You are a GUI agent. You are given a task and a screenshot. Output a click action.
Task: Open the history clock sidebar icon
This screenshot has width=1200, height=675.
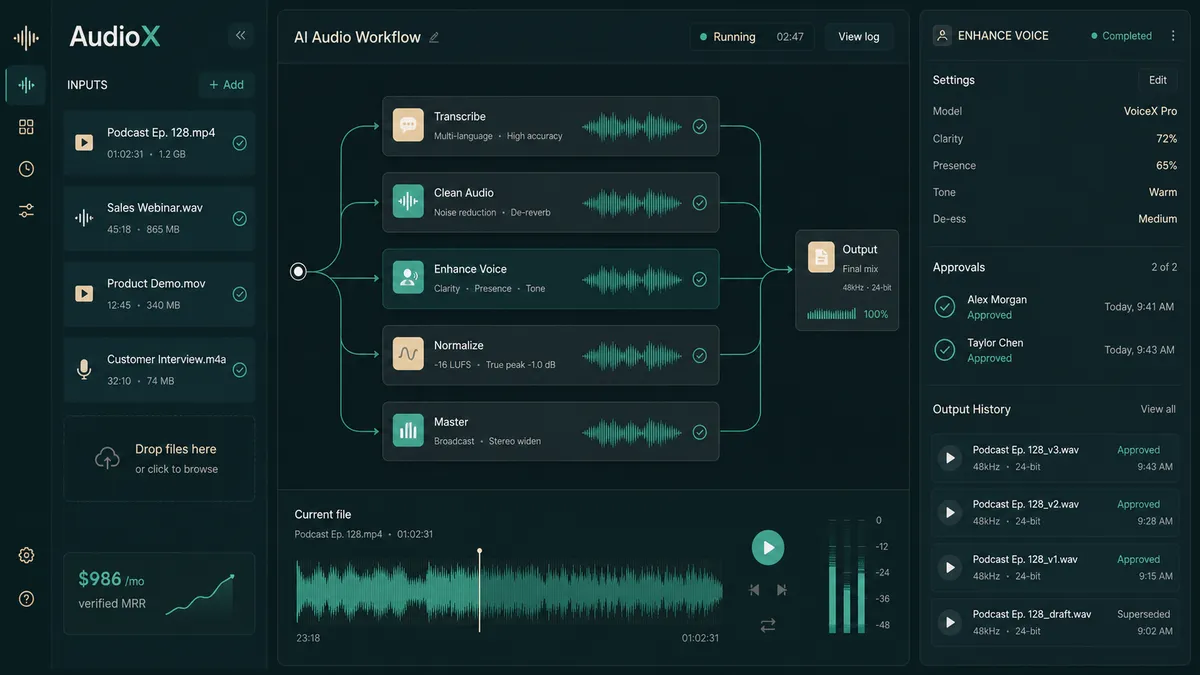(26, 169)
